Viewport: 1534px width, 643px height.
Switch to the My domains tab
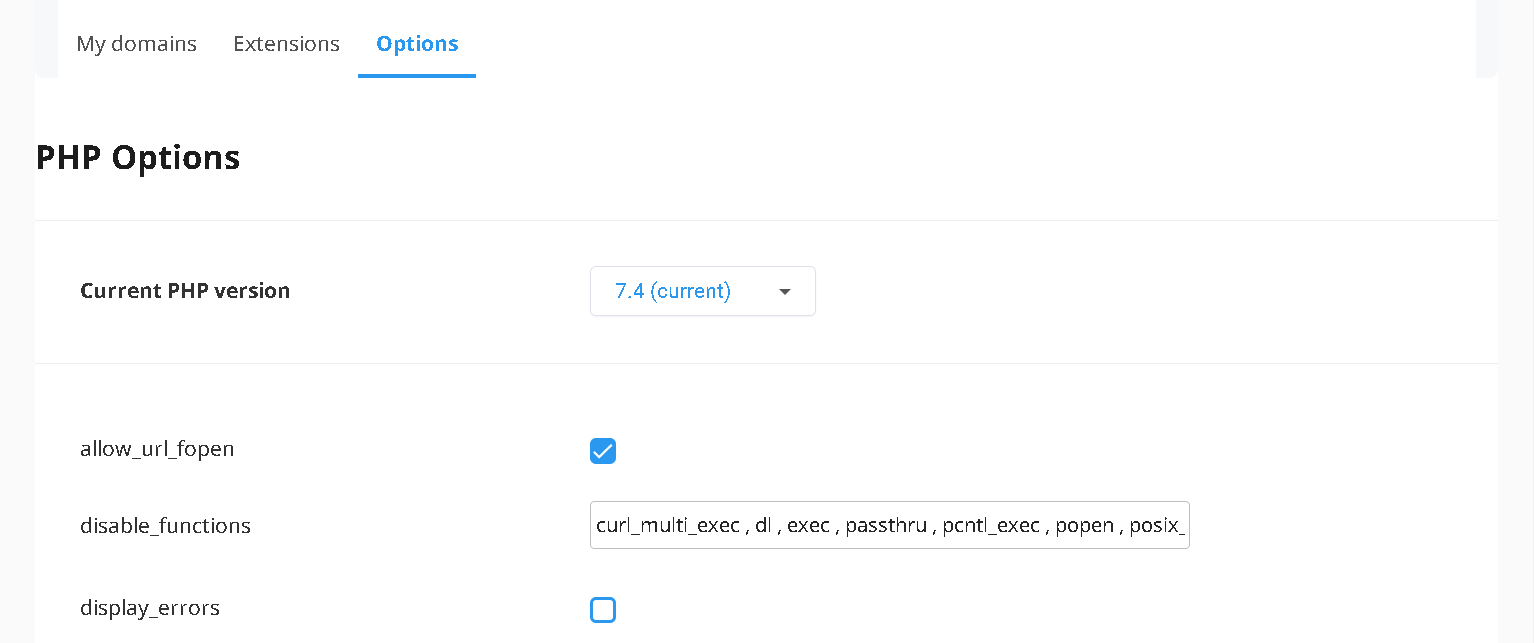click(136, 44)
